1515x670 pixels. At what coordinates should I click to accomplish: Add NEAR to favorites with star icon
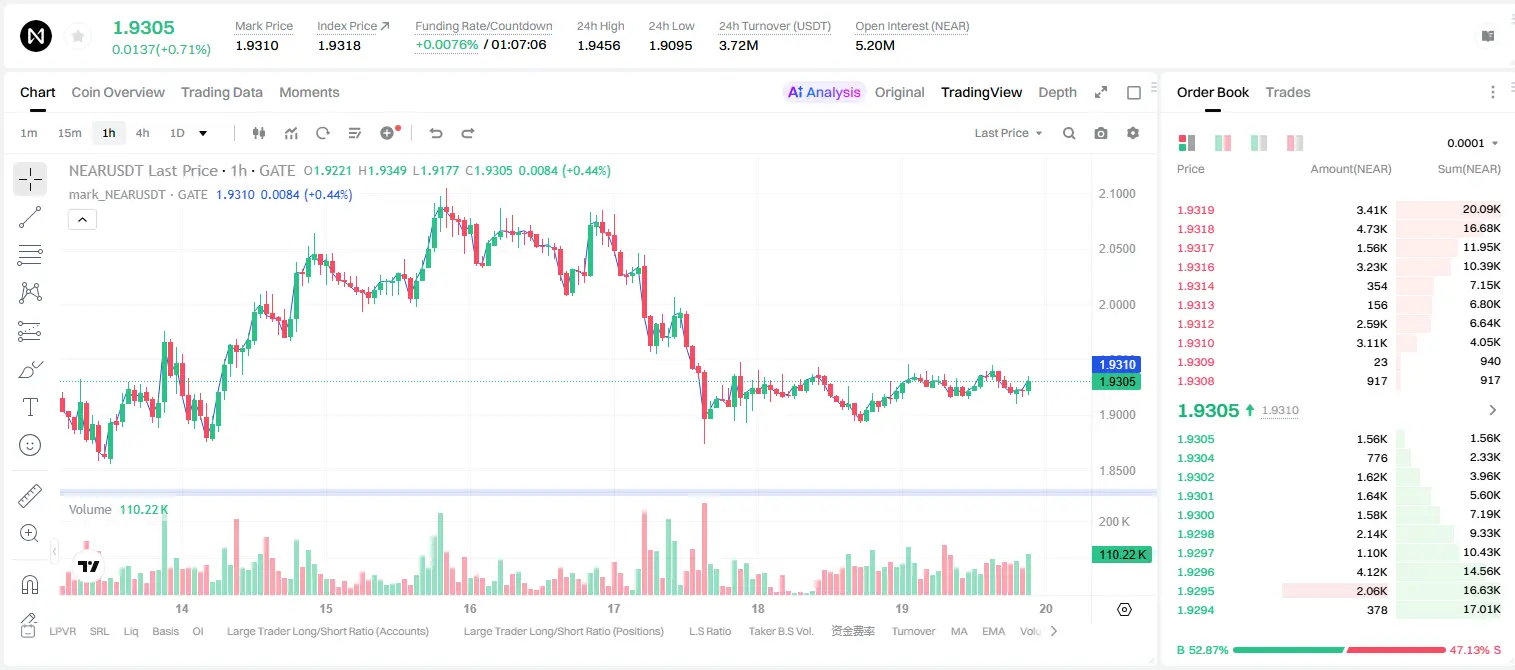coord(78,37)
